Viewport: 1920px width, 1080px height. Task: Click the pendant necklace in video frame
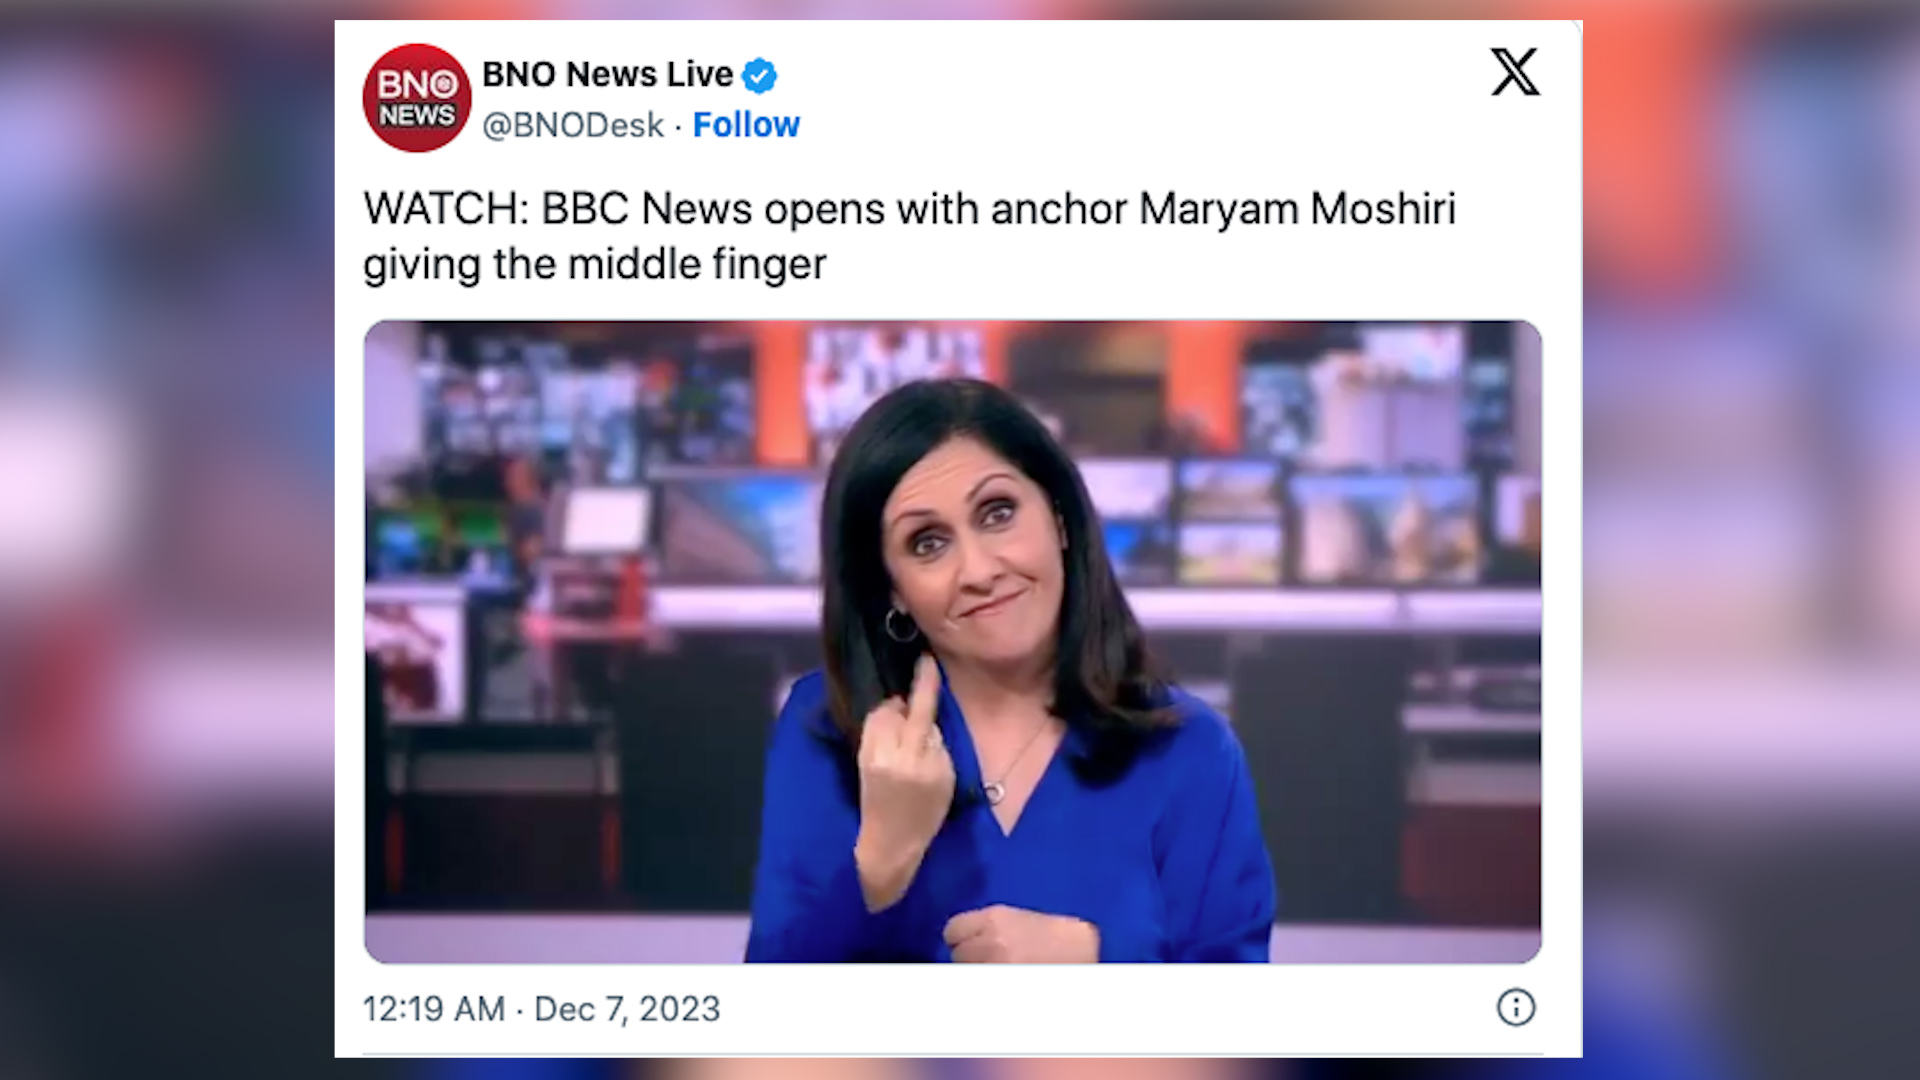(x=994, y=793)
